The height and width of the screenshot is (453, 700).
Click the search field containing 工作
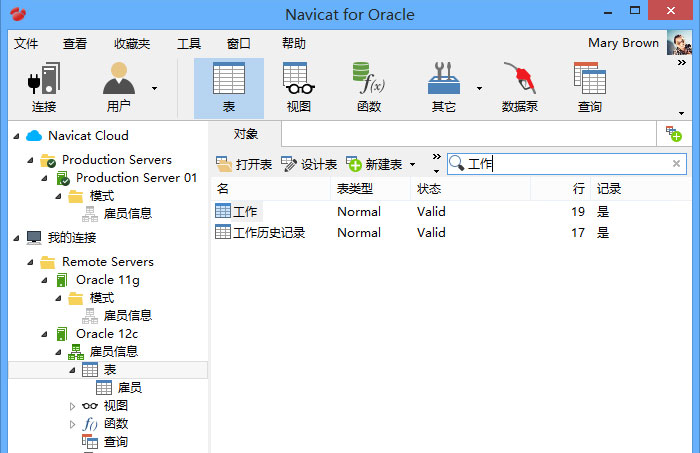(x=567, y=164)
